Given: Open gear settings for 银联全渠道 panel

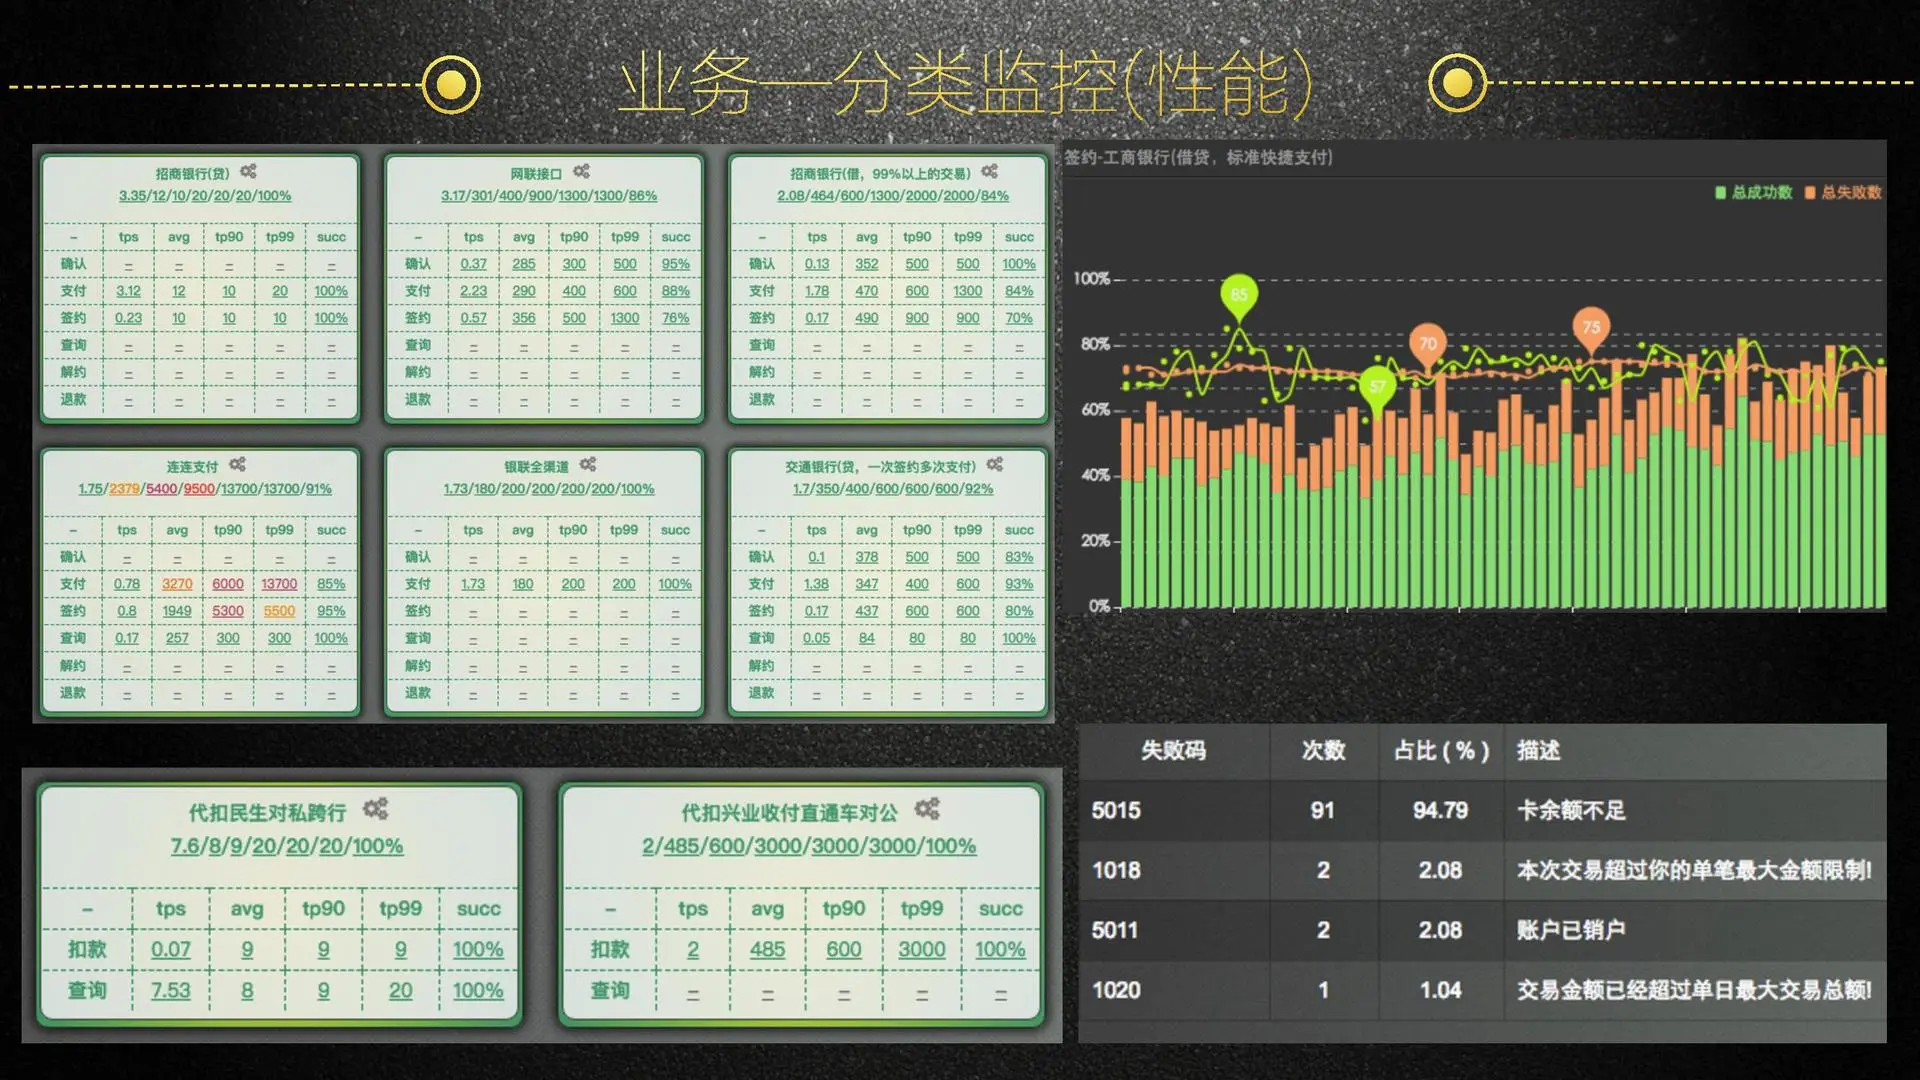Looking at the screenshot, I should tap(588, 465).
